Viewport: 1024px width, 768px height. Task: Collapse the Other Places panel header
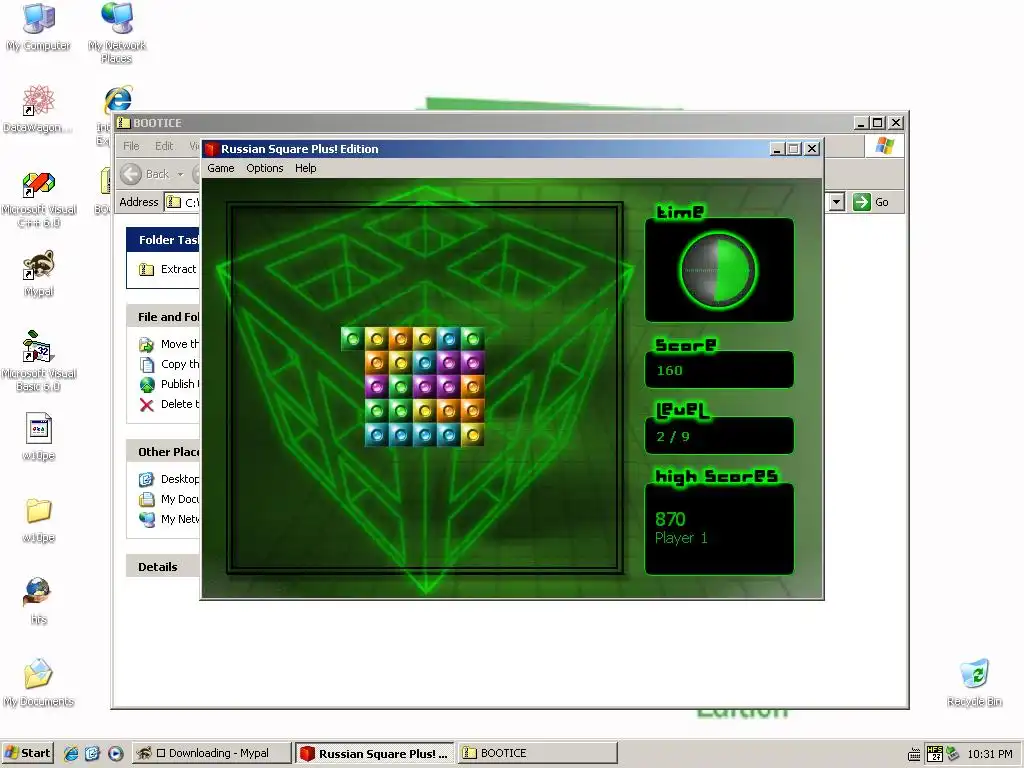click(163, 452)
